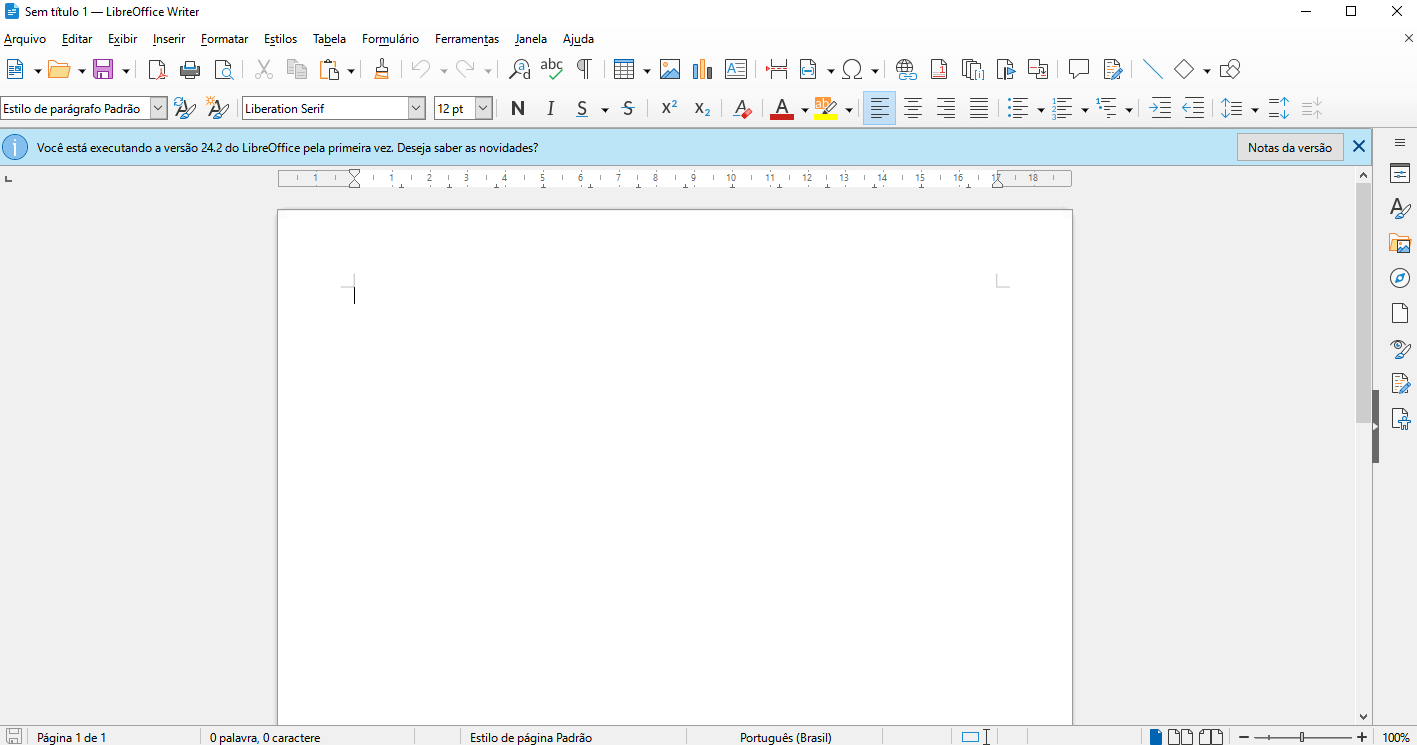Copy selection with the Copy icon
This screenshot has height=745, width=1417.
297,70
